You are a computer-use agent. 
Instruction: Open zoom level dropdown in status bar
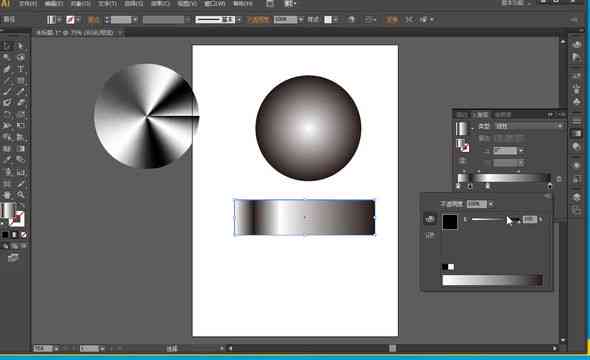coord(56,349)
